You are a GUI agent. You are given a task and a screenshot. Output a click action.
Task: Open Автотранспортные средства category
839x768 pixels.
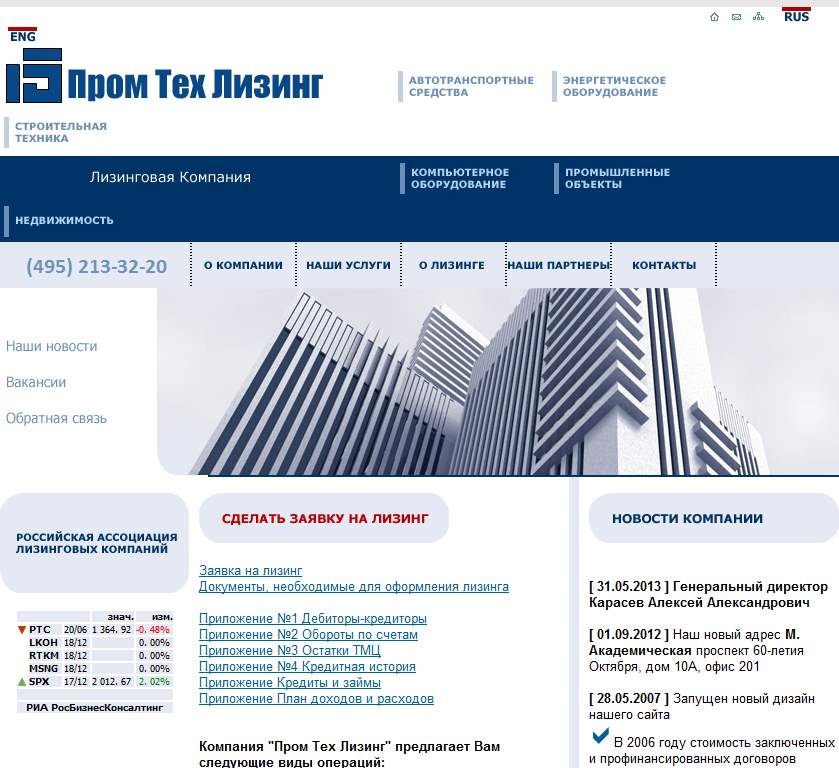(471, 86)
